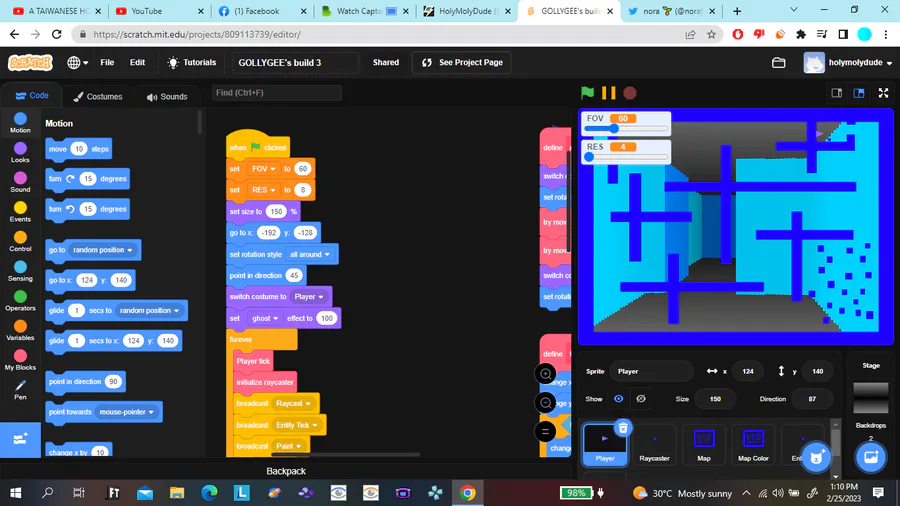The image size is (900, 506).
Task: Click See Project Page button
Action: coord(462,63)
